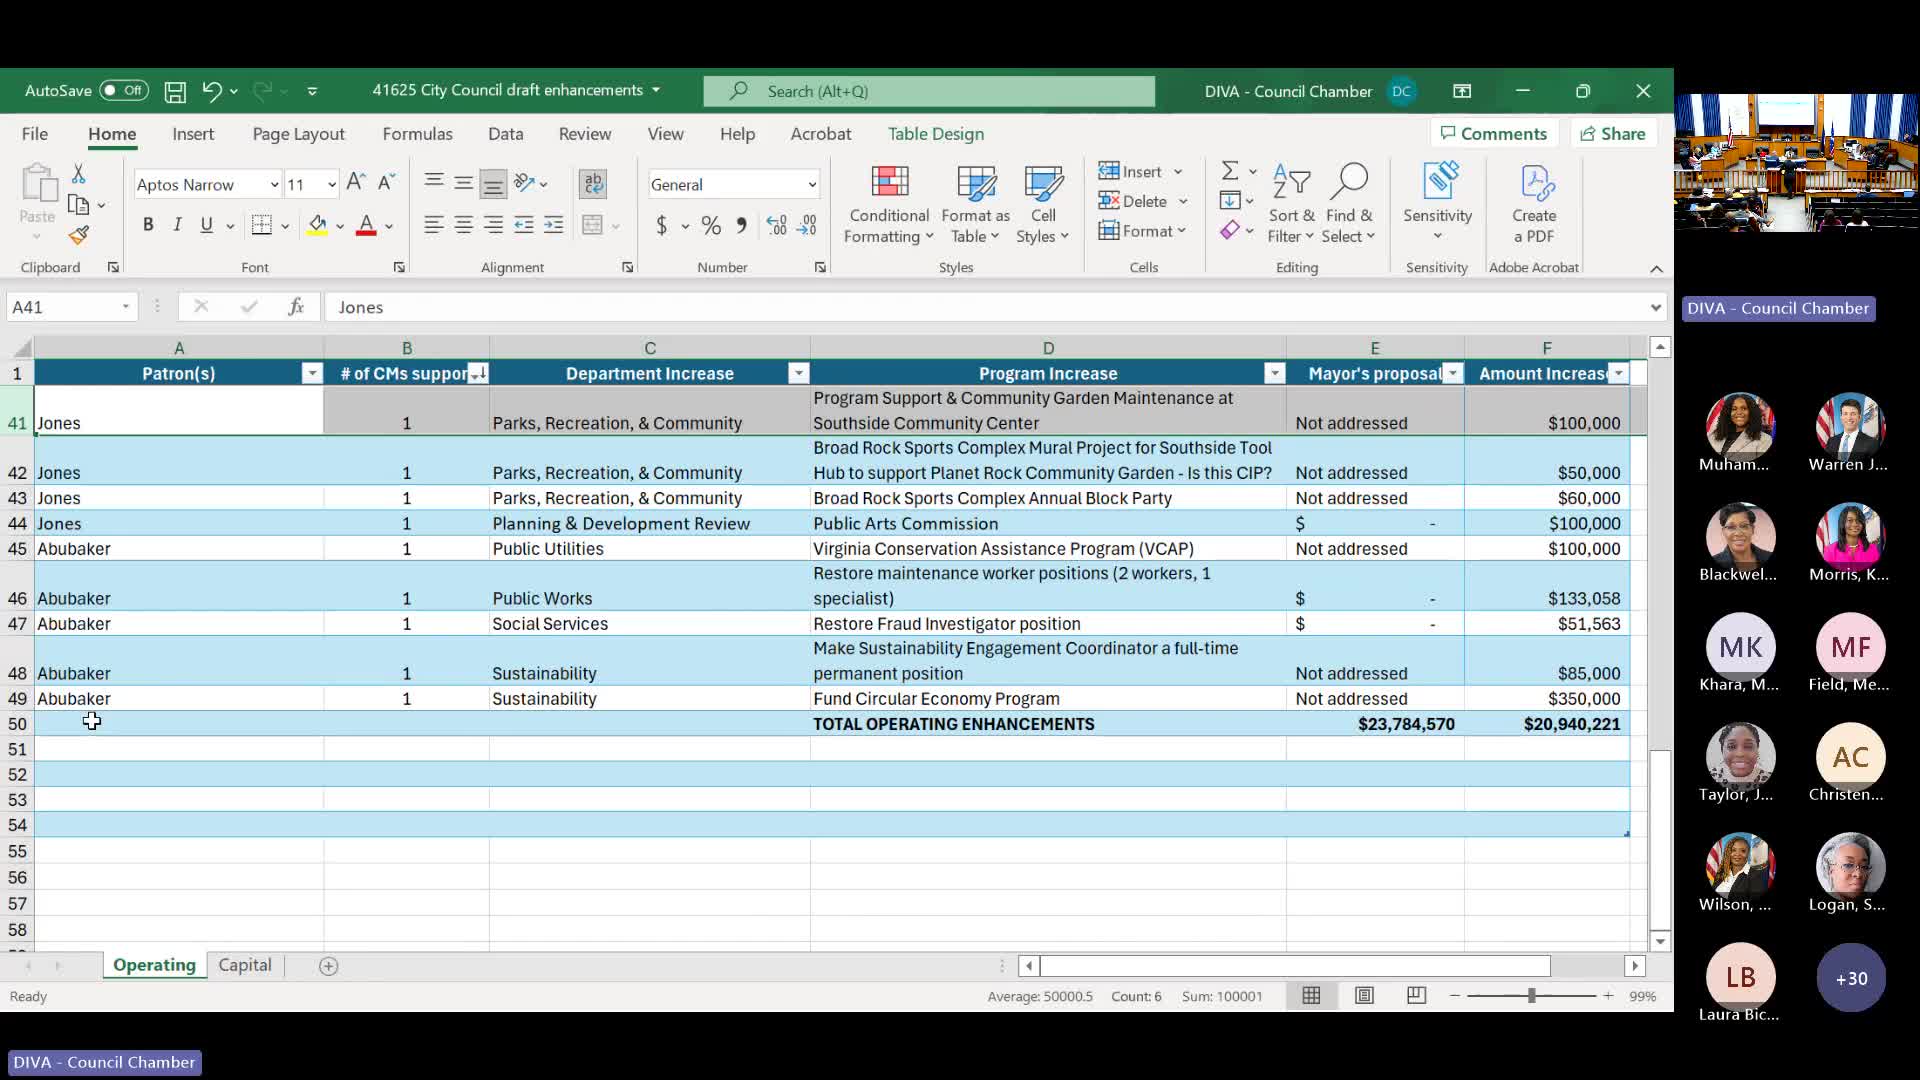Open the General number format dropdown
The width and height of the screenshot is (1920, 1080).
click(x=811, y=185)
